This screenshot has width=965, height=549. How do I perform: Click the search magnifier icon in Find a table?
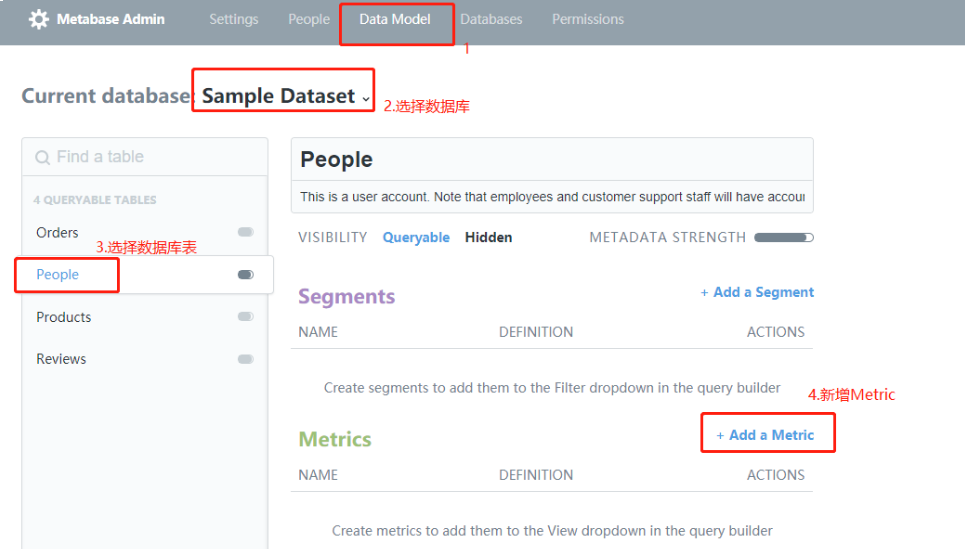tap(43, 157)
